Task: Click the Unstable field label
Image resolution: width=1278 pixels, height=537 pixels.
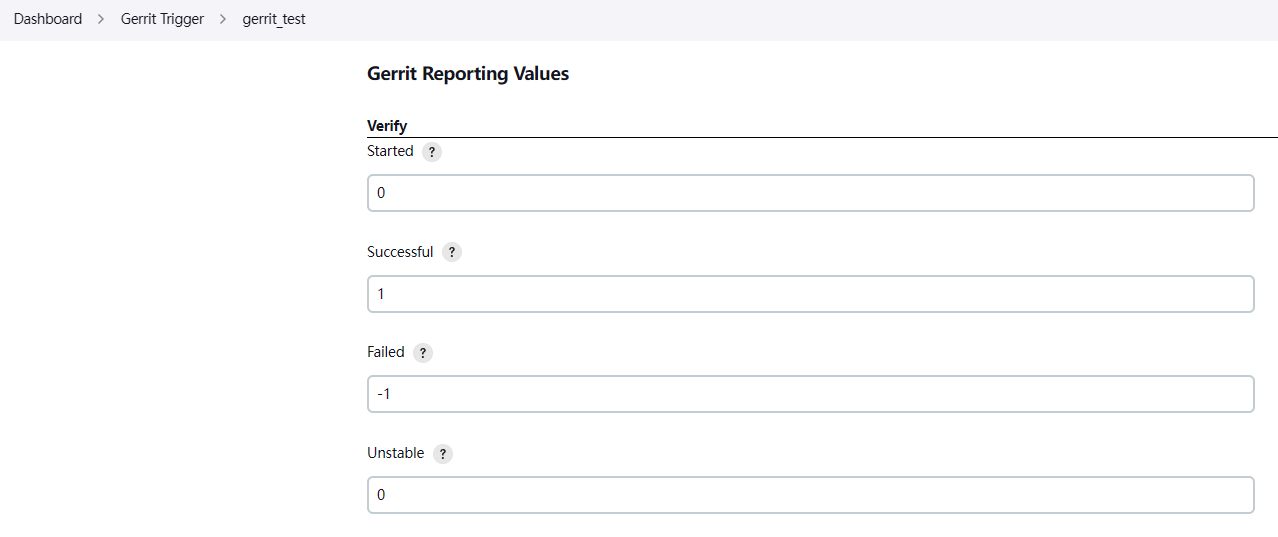Action: (396, 453)
